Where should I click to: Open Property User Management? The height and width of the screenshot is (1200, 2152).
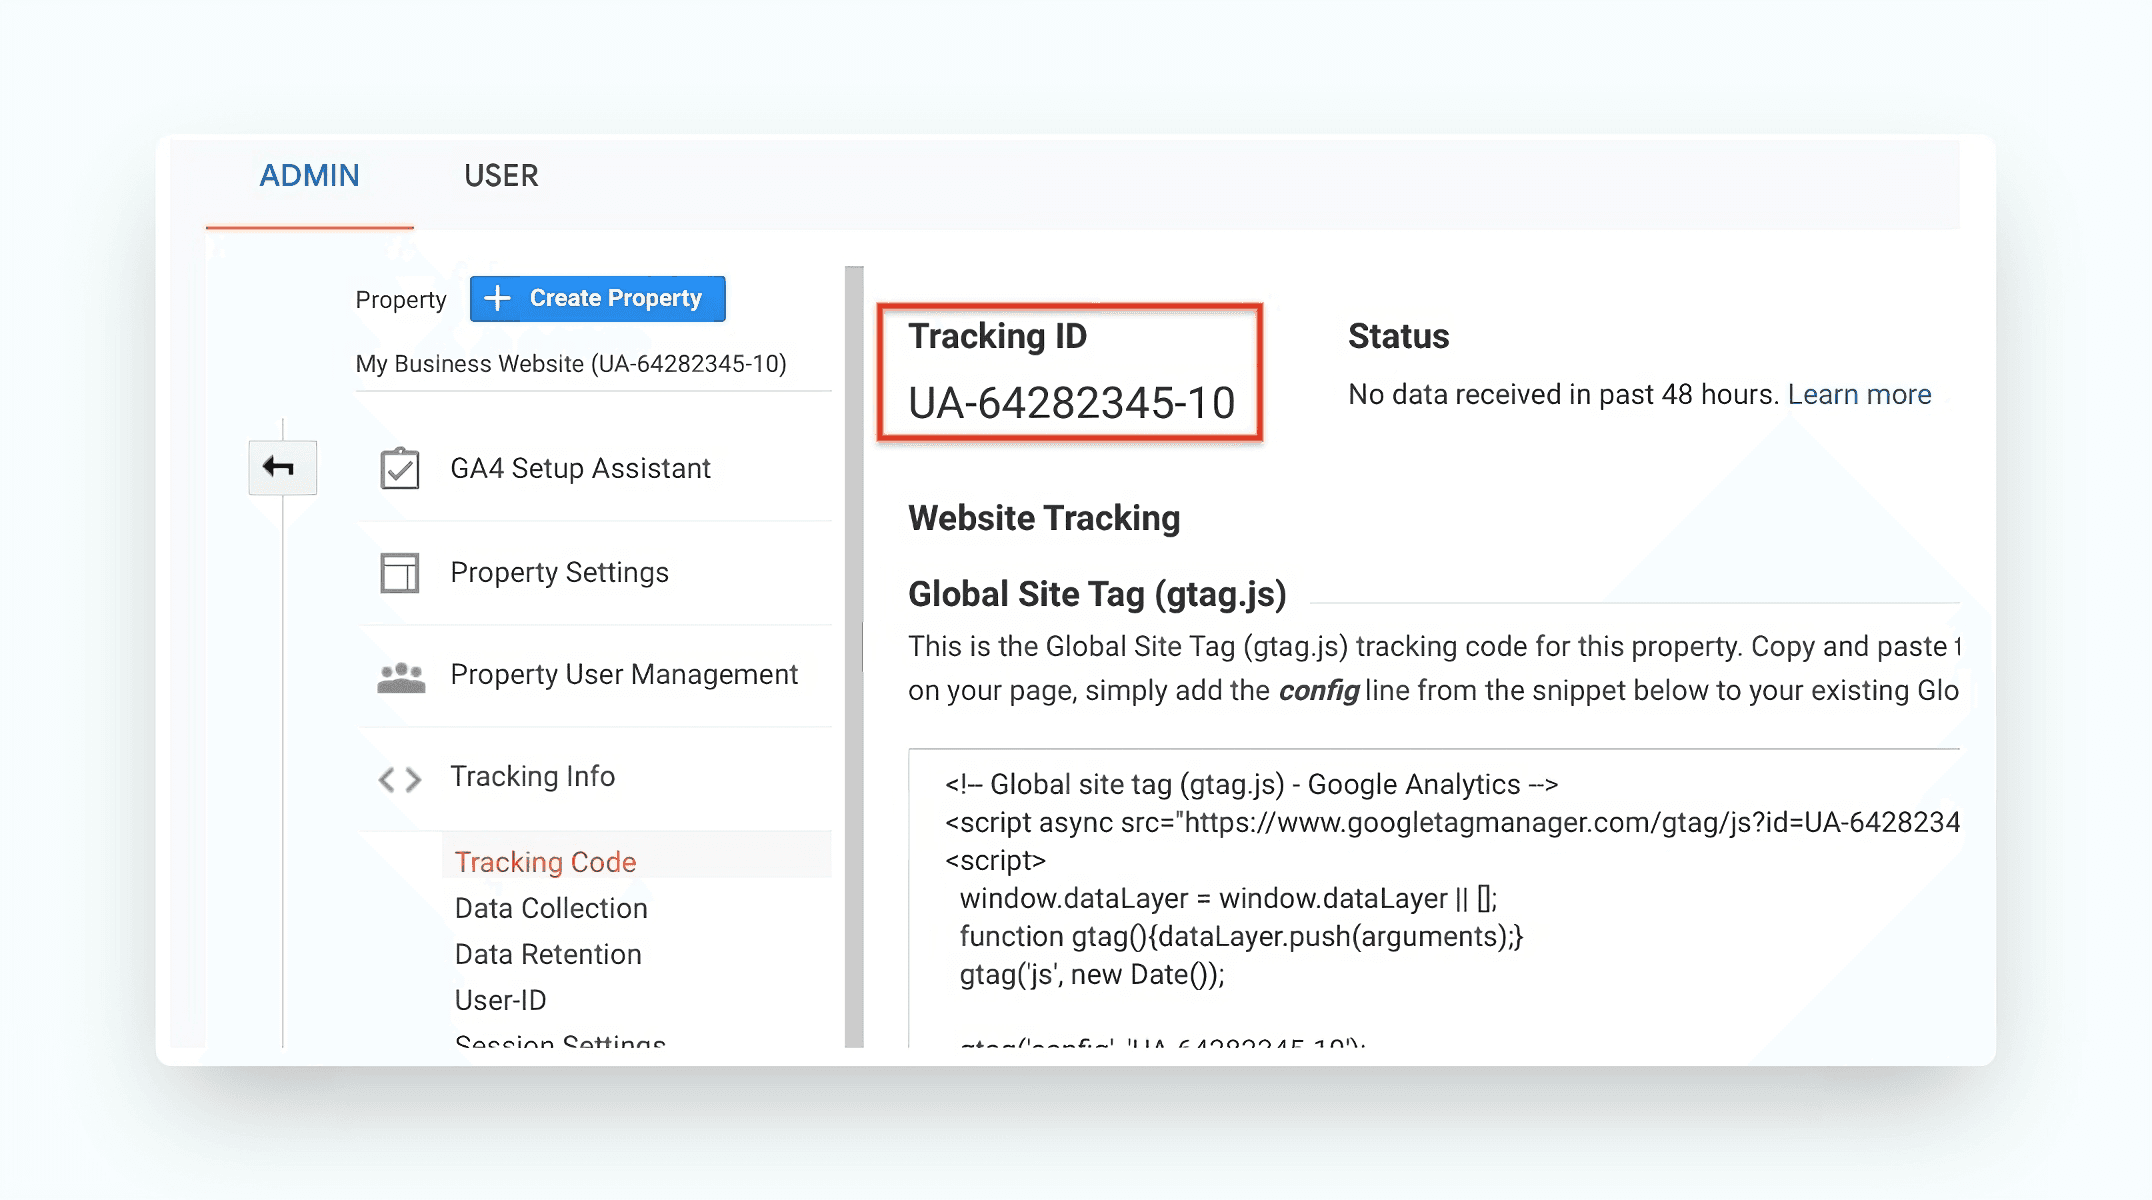point(624,675)
